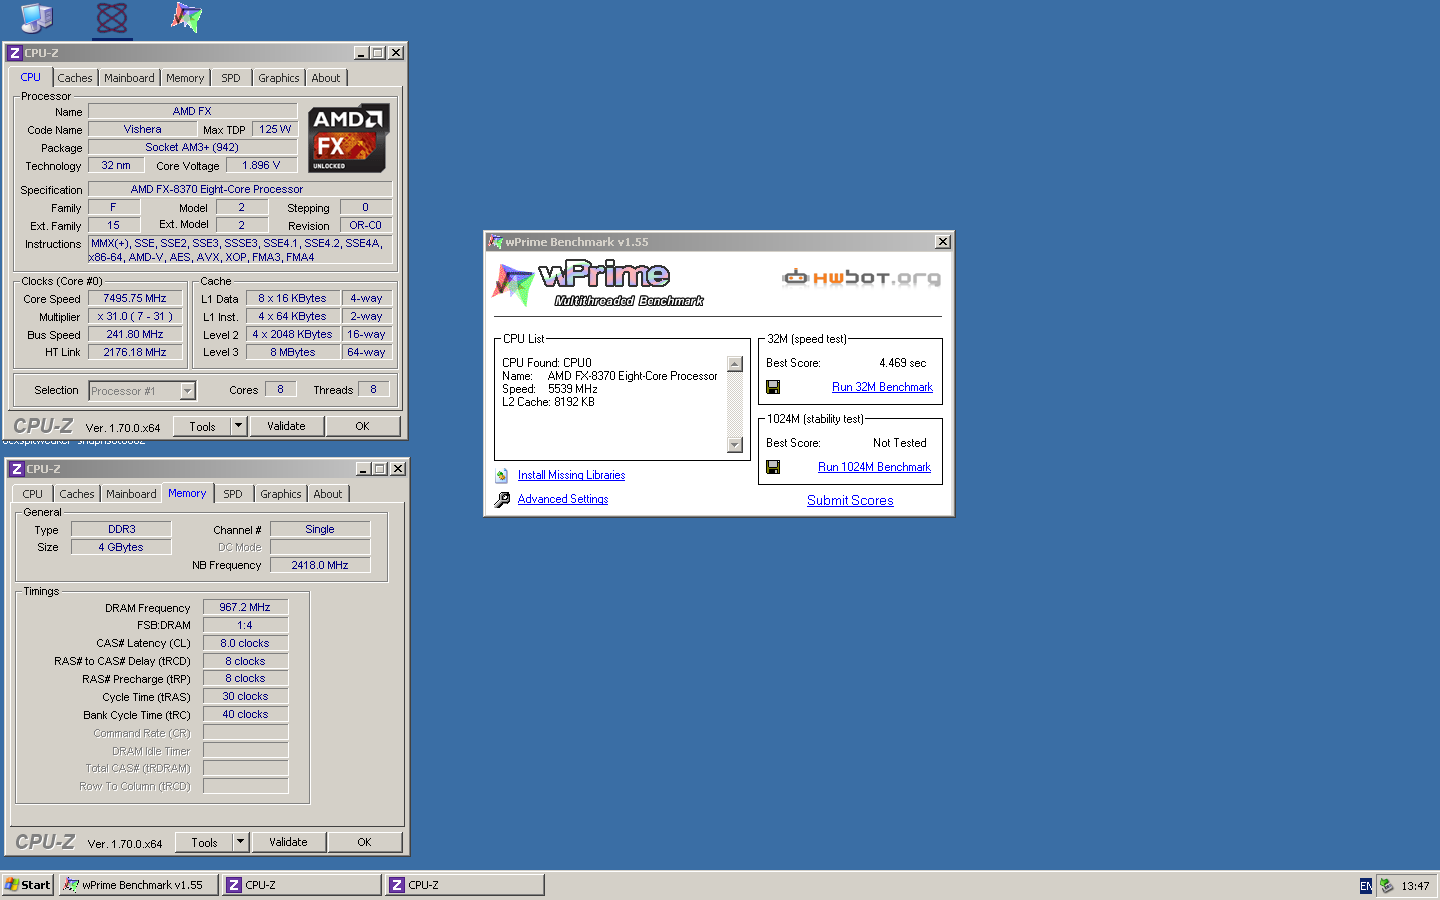The width and height of the screenshot is (1440, 900).
Task: Click the wPrime window title icon
Action: tap(495, 242)
